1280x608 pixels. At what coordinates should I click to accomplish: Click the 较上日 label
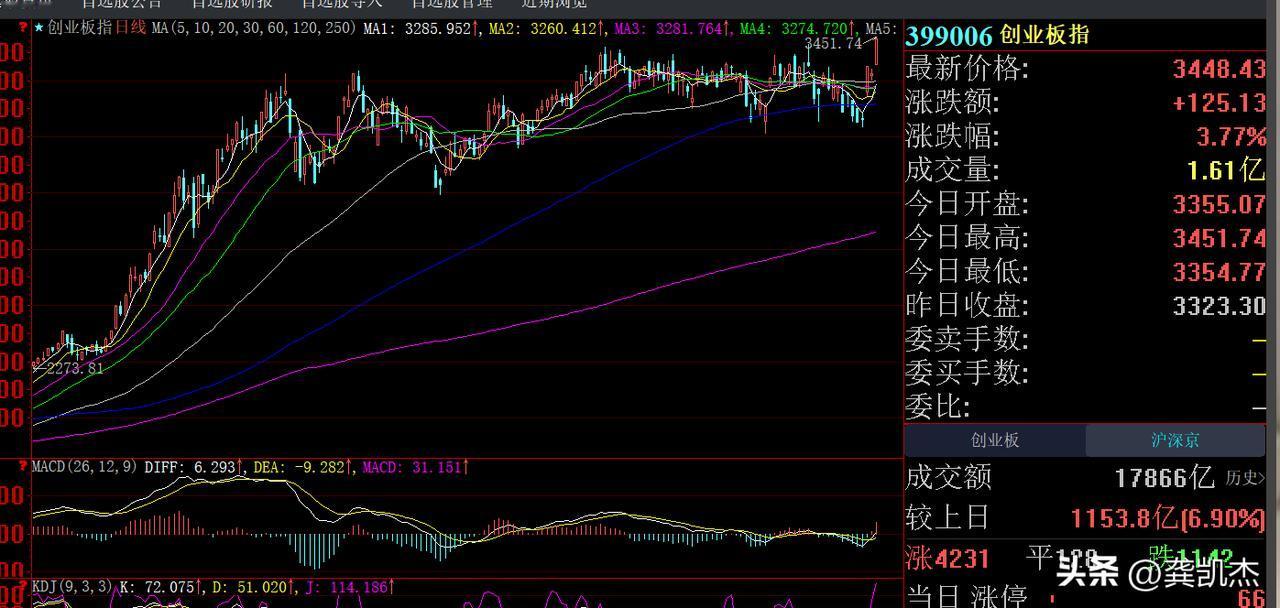(947, 518)
